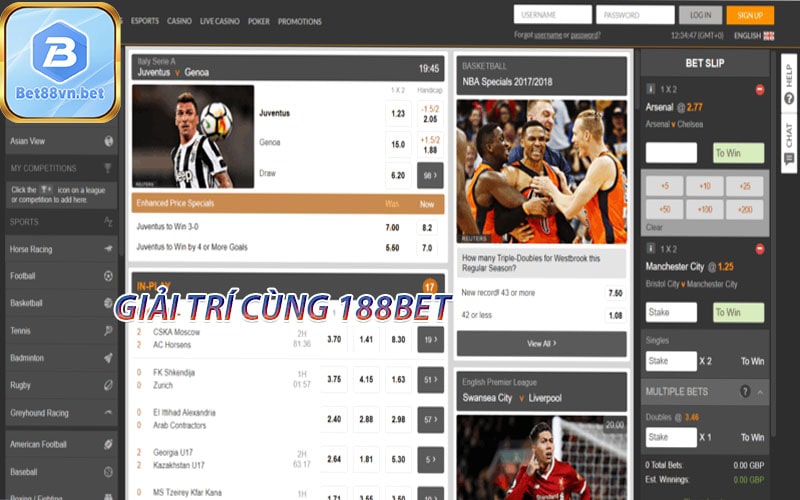The width and height of the screenshot is (800, 500).
Task: Click the globe icon beside Asian View
Action: pyautogui.click(x=108, y=141)
